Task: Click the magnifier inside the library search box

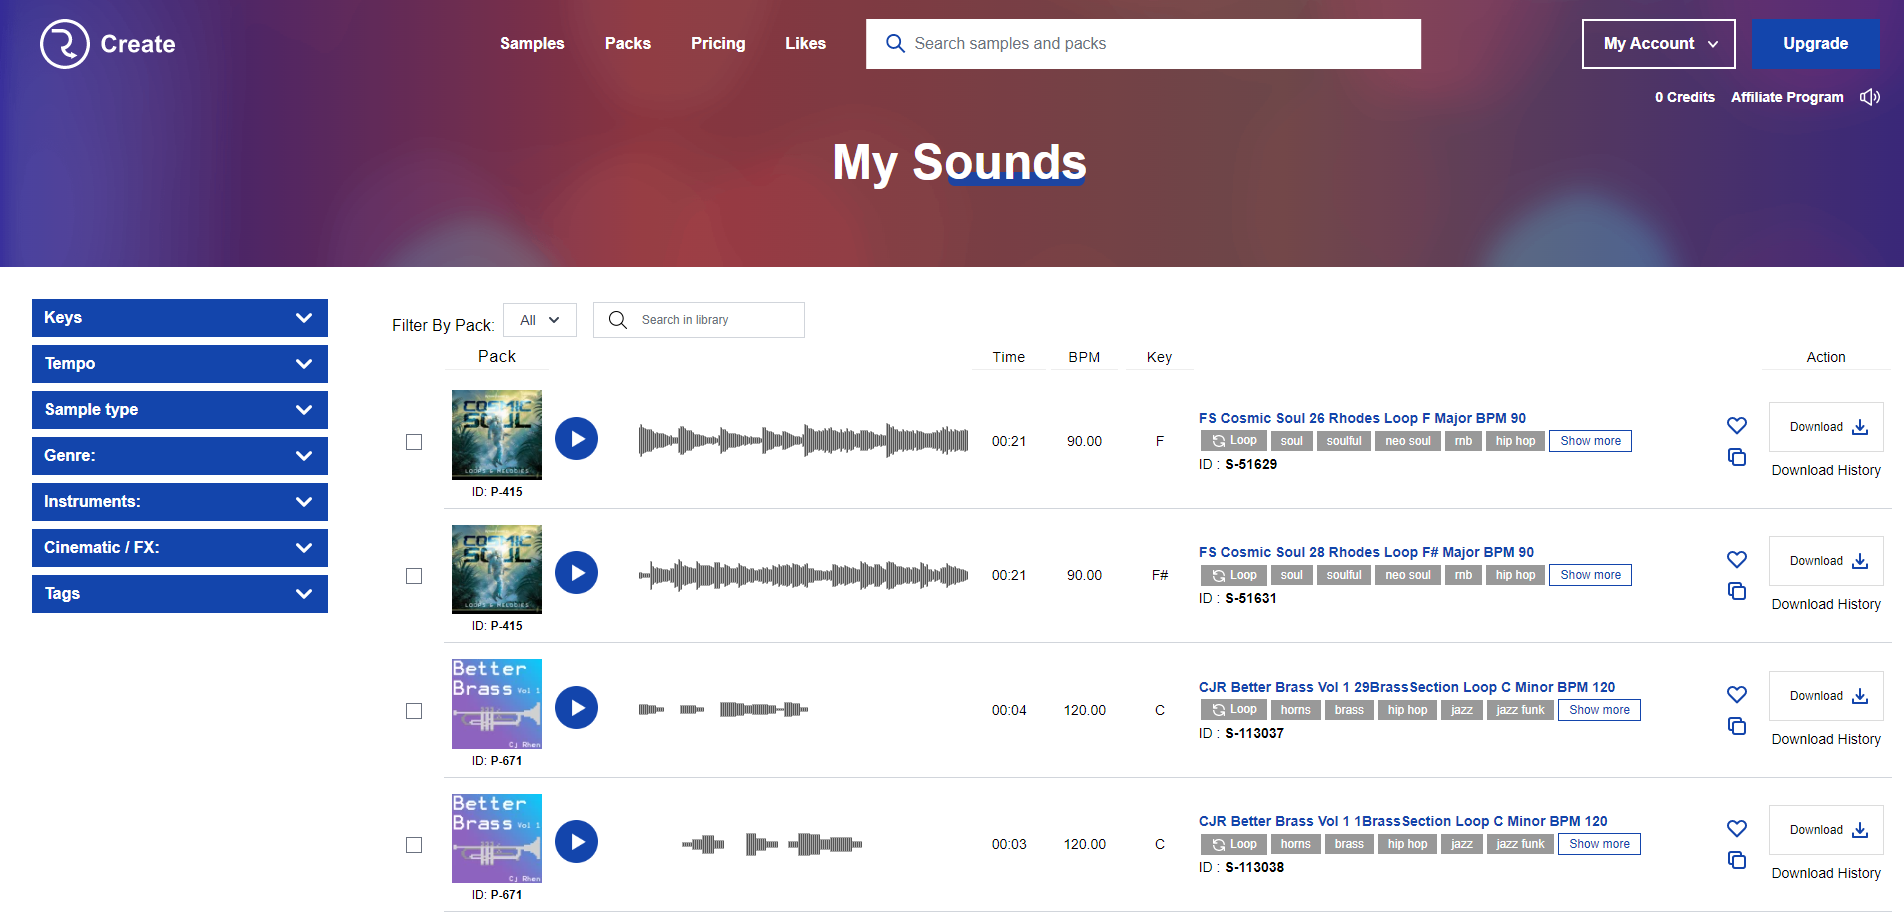Action: click(x=618, y=319)
